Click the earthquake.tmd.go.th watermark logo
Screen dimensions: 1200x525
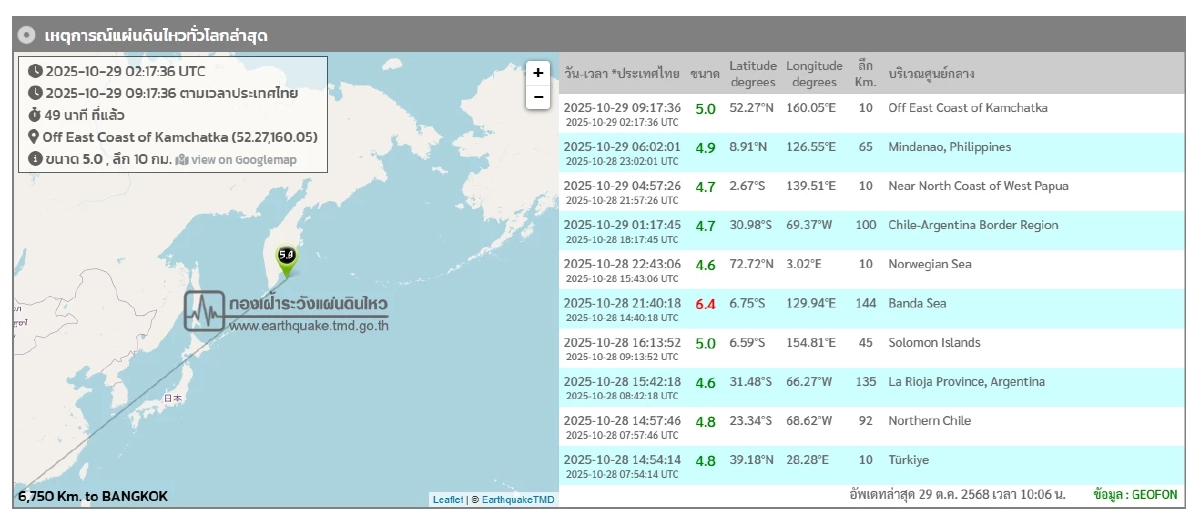[x=287, y=312]
